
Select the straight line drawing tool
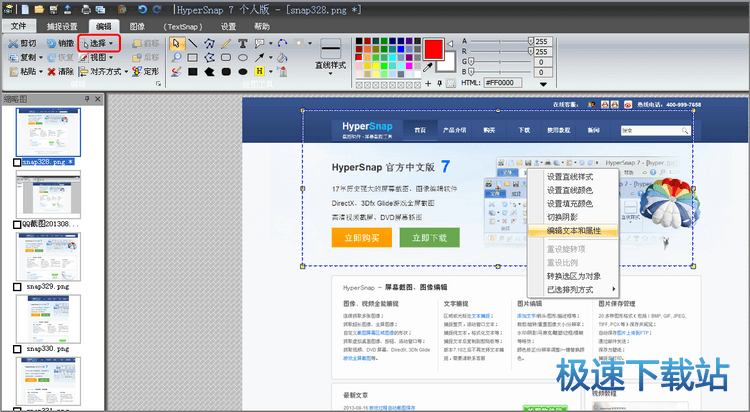coord(193,44)
